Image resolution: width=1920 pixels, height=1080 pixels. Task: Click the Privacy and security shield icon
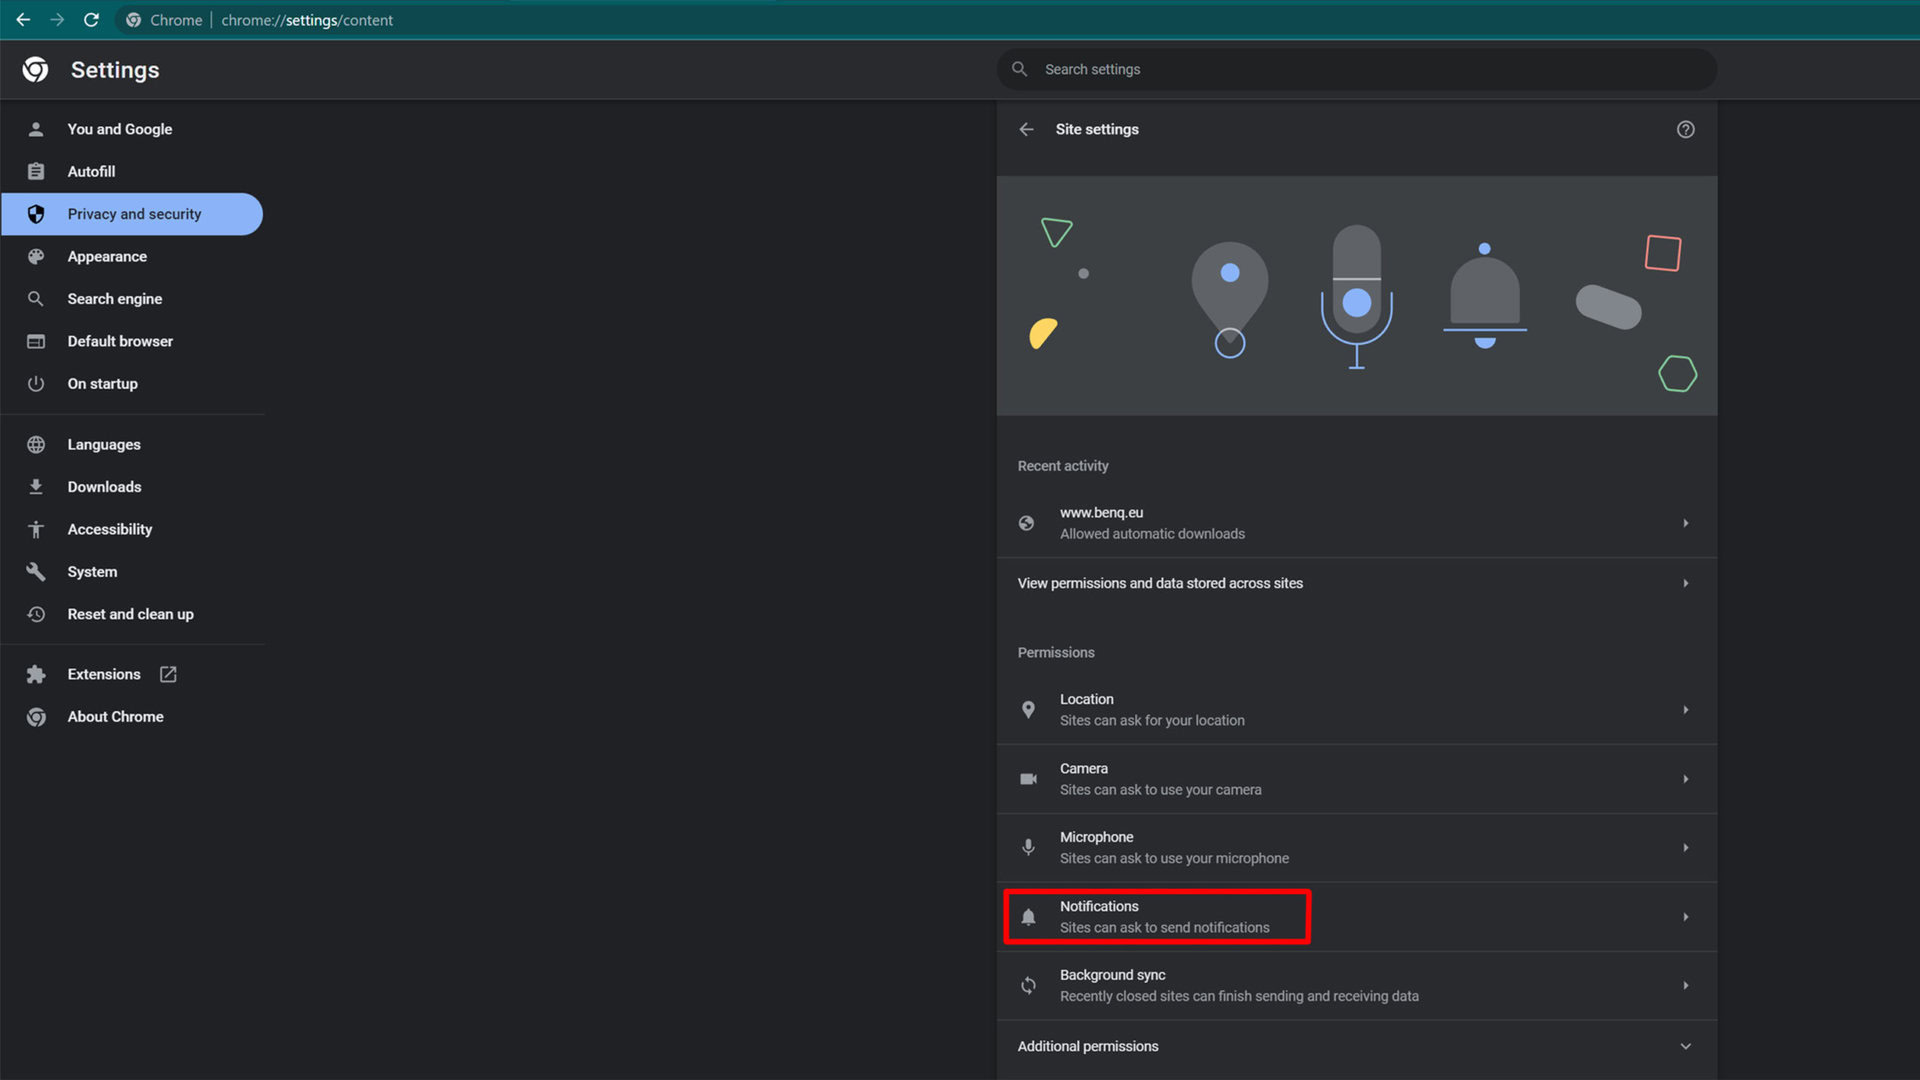pyautogui.click(x=37, y=214)
